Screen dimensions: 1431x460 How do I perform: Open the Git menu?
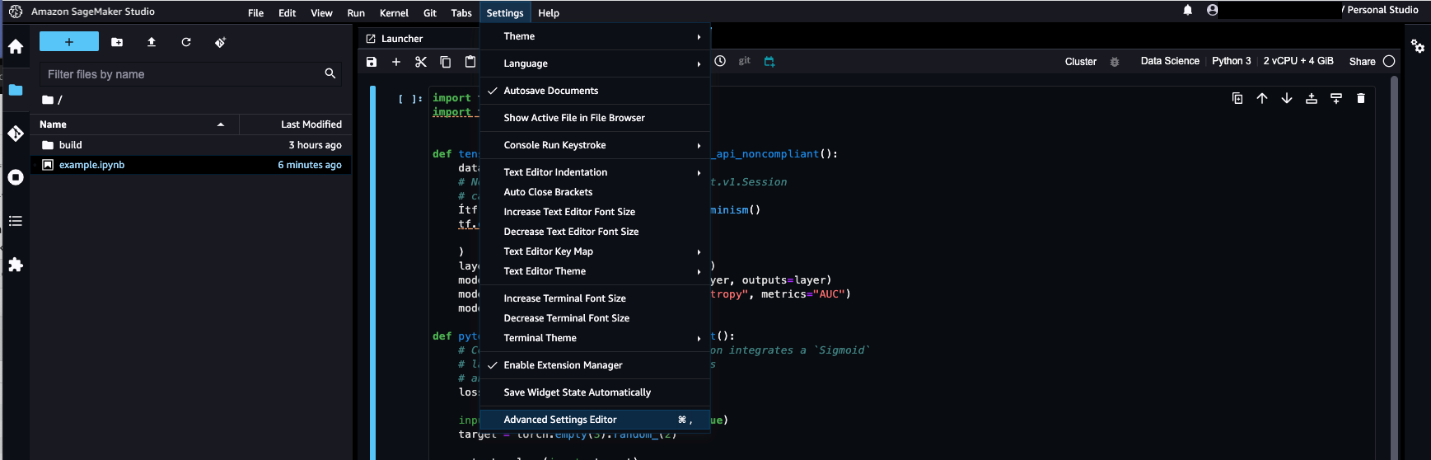[x=430, y=13]
